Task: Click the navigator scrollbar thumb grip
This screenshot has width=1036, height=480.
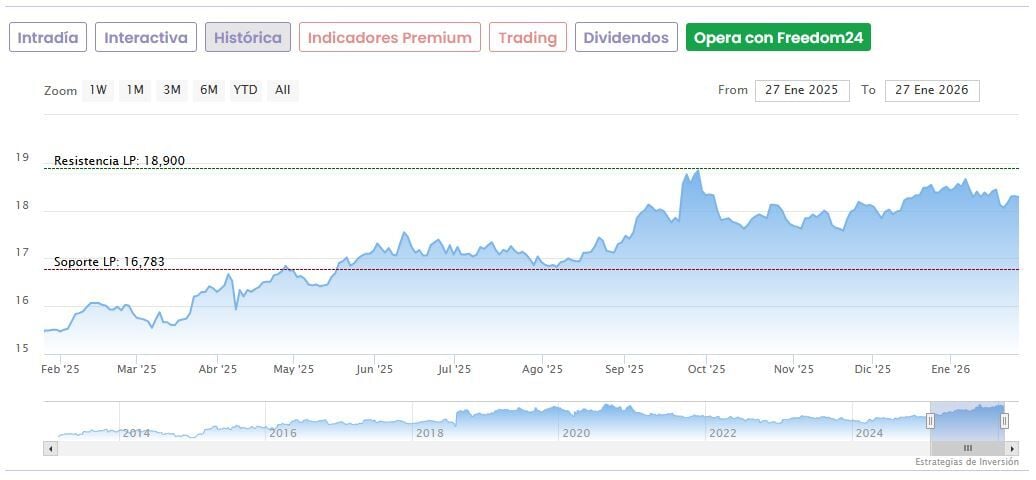Action: pos(967,449)
